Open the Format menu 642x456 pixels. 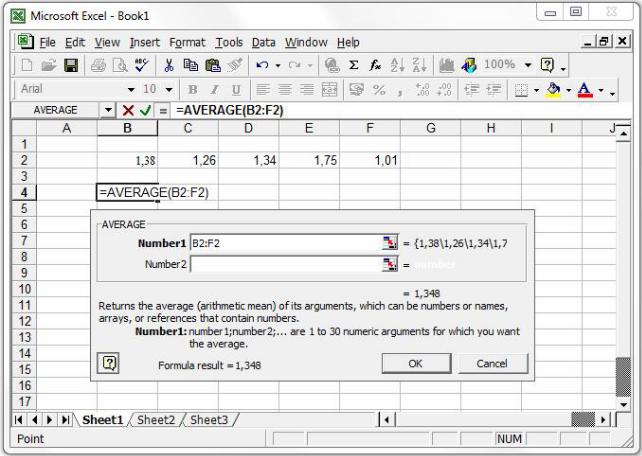(187, 43)
